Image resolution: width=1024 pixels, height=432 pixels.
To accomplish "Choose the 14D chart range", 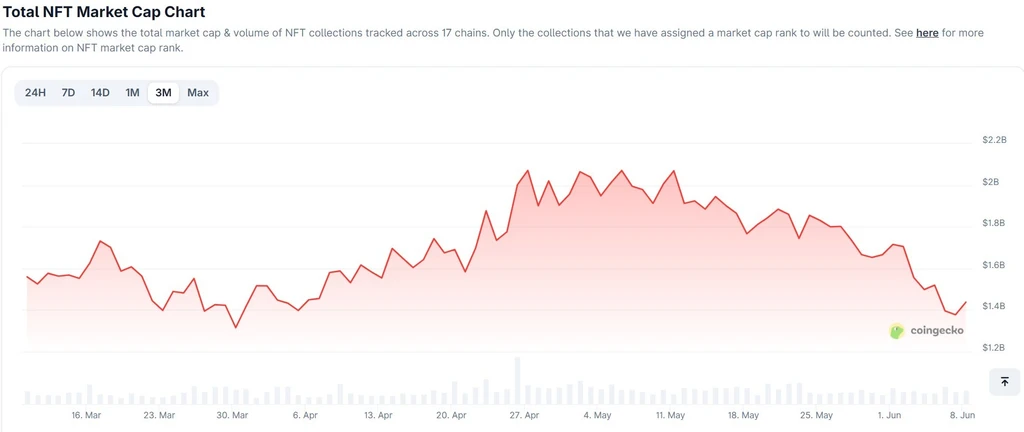I will tap(100, 93).
